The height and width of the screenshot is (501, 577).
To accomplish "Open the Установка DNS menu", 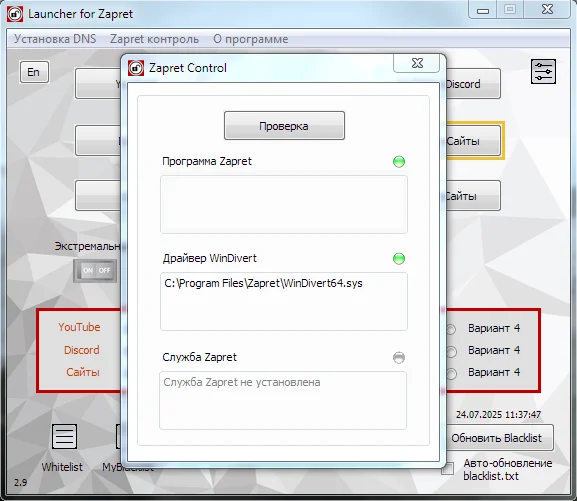I will (x=55, y=39).
